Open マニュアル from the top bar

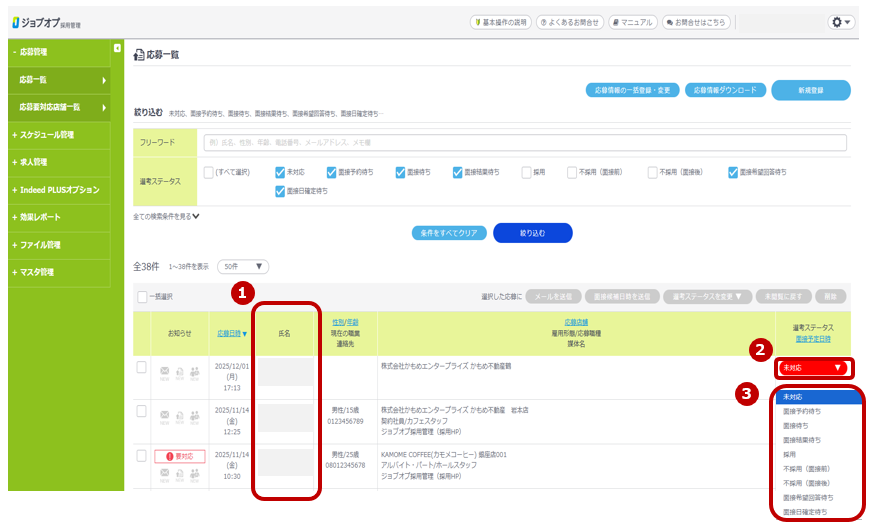tap(631, 22)
